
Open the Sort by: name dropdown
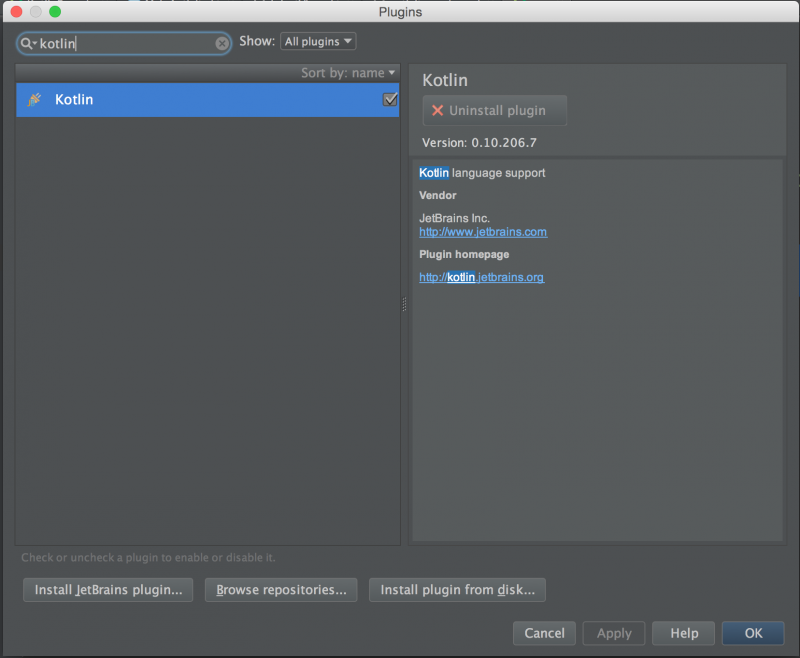coord(348,73)
